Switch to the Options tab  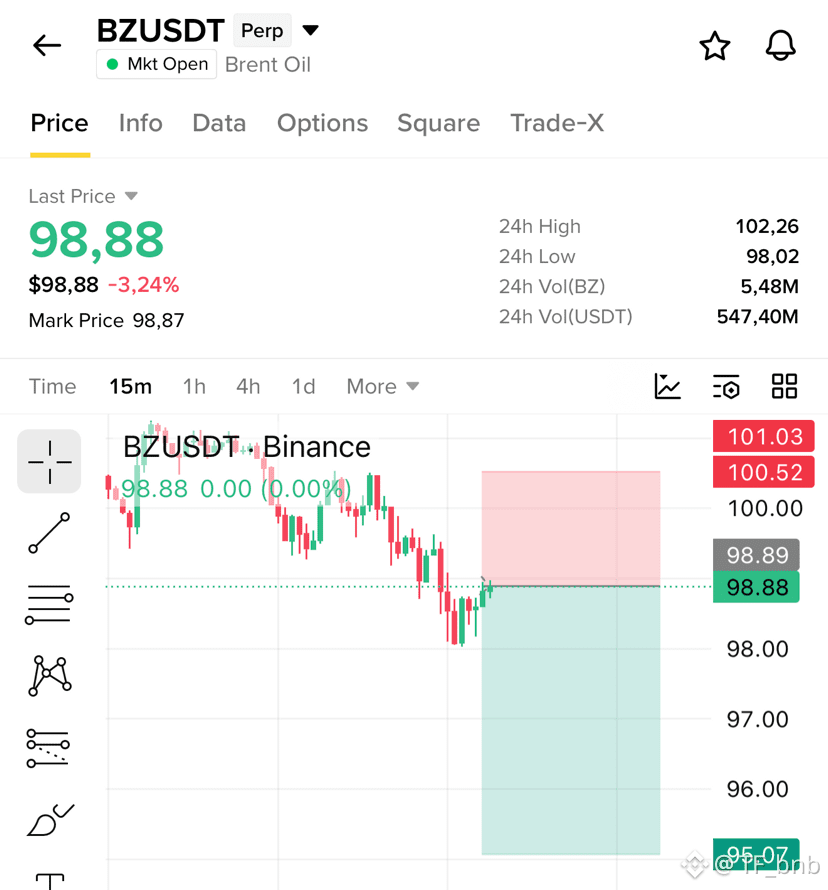click(322, 123)
